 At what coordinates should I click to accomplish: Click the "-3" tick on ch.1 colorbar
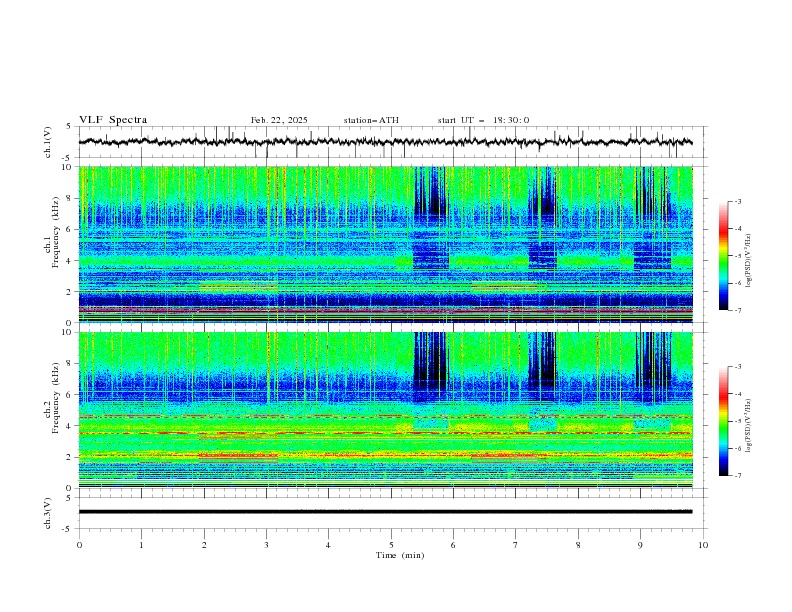(737, 201)
